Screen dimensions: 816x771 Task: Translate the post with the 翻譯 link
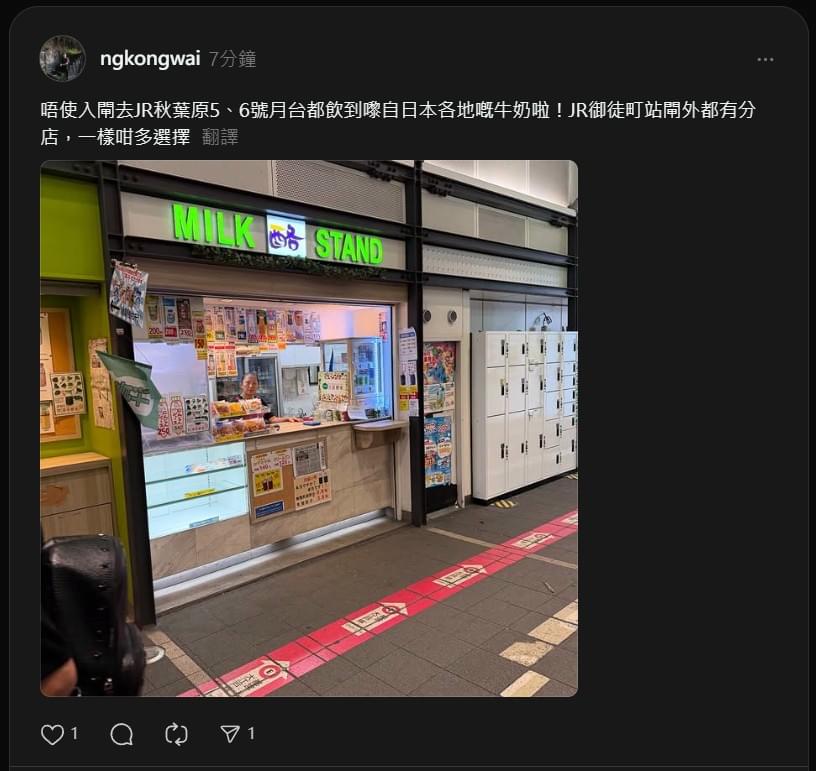point(220,137)
